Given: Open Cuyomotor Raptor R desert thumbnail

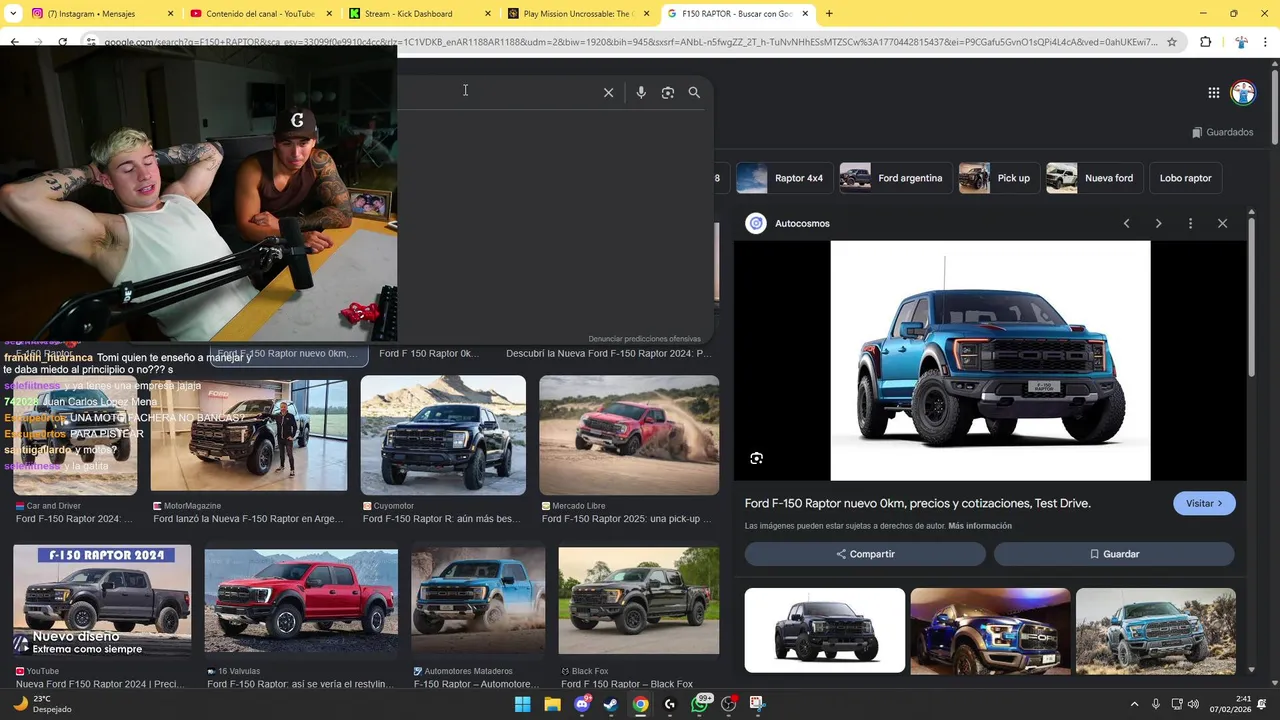Looking at the screenshot, I should 443,435.
